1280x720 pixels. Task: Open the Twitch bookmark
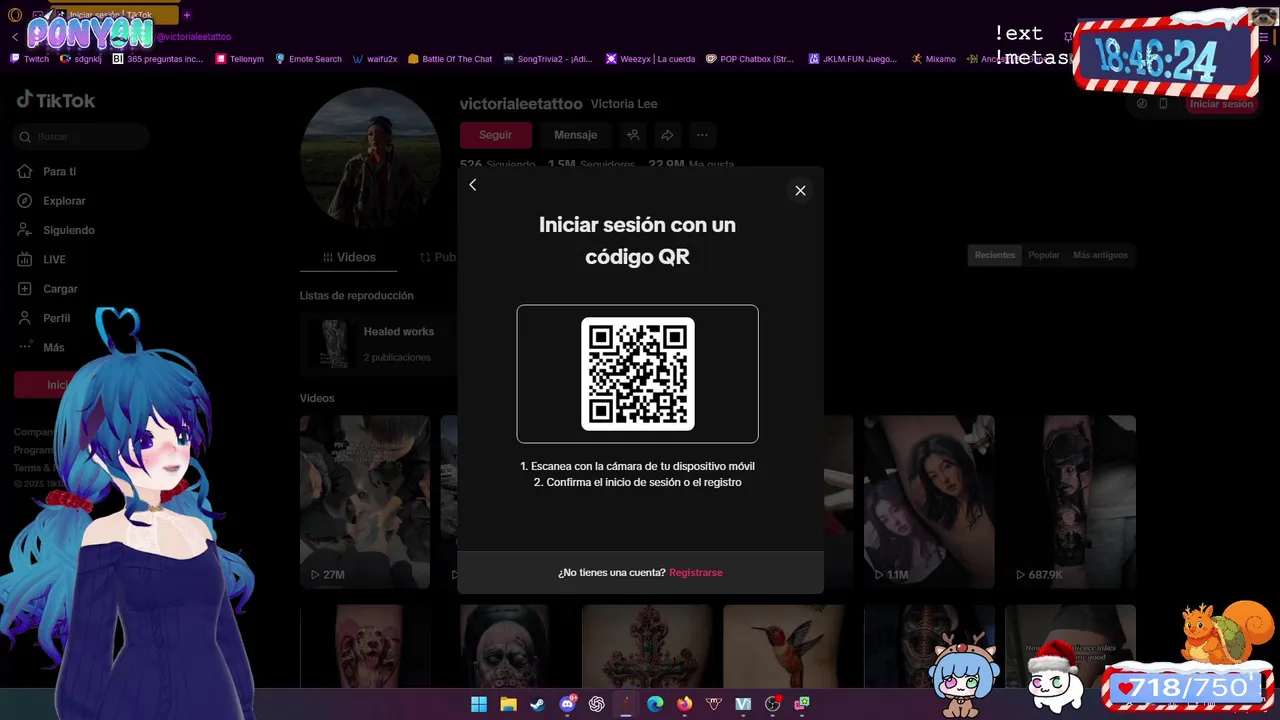click(x=29, y=59)
